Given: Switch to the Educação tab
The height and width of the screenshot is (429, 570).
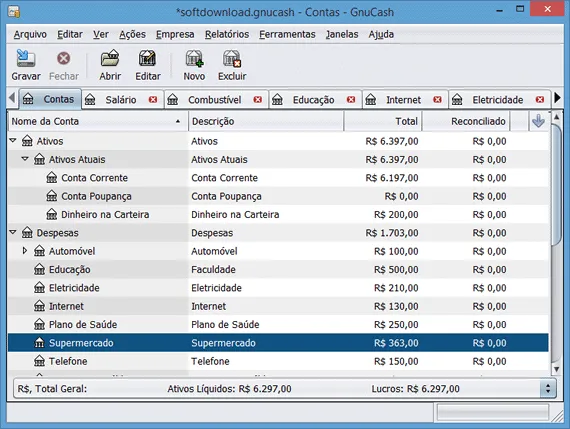Looking at the screenshot, I should pos(313,100).
